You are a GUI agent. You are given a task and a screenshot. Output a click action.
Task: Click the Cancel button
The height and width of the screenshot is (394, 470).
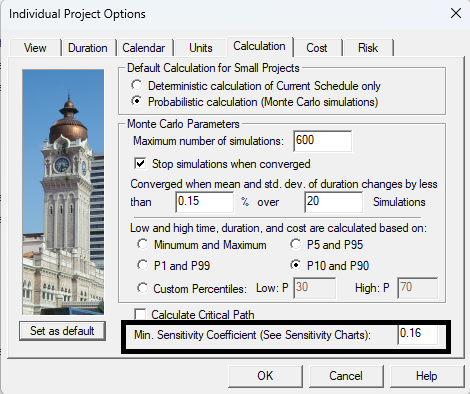(346, 376)
